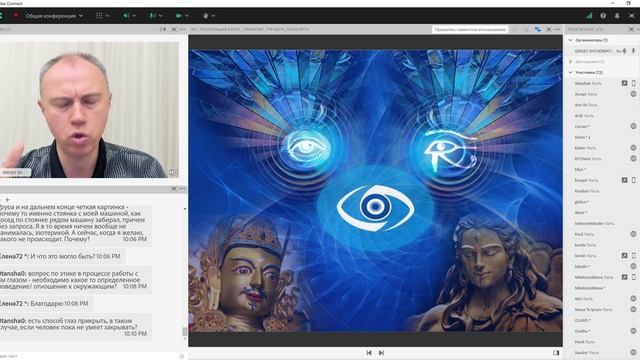The height and width of the screenshot is (360, 640).
Task: Open the help icon in the top bar
Action: tap(603, 16)
